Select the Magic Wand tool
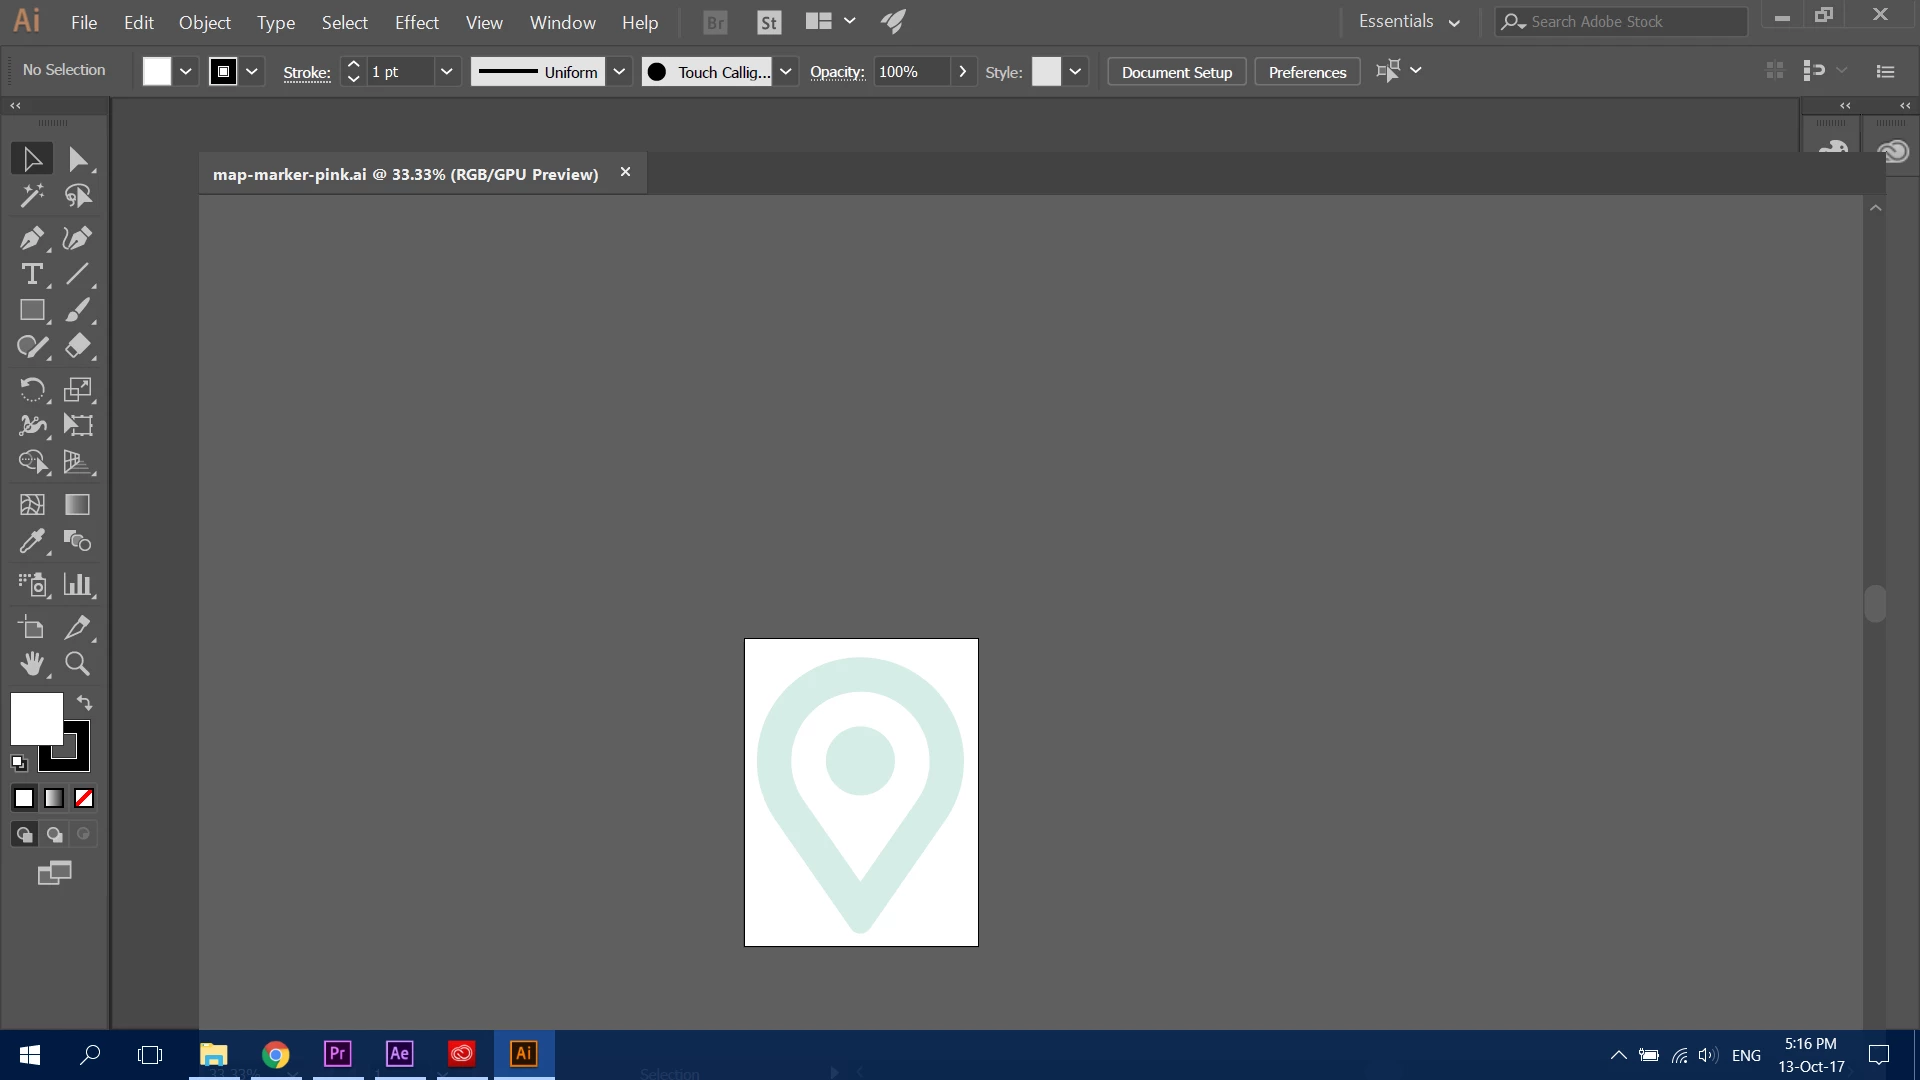This screenshot has height=1080, width=1920. coord(31,195)
